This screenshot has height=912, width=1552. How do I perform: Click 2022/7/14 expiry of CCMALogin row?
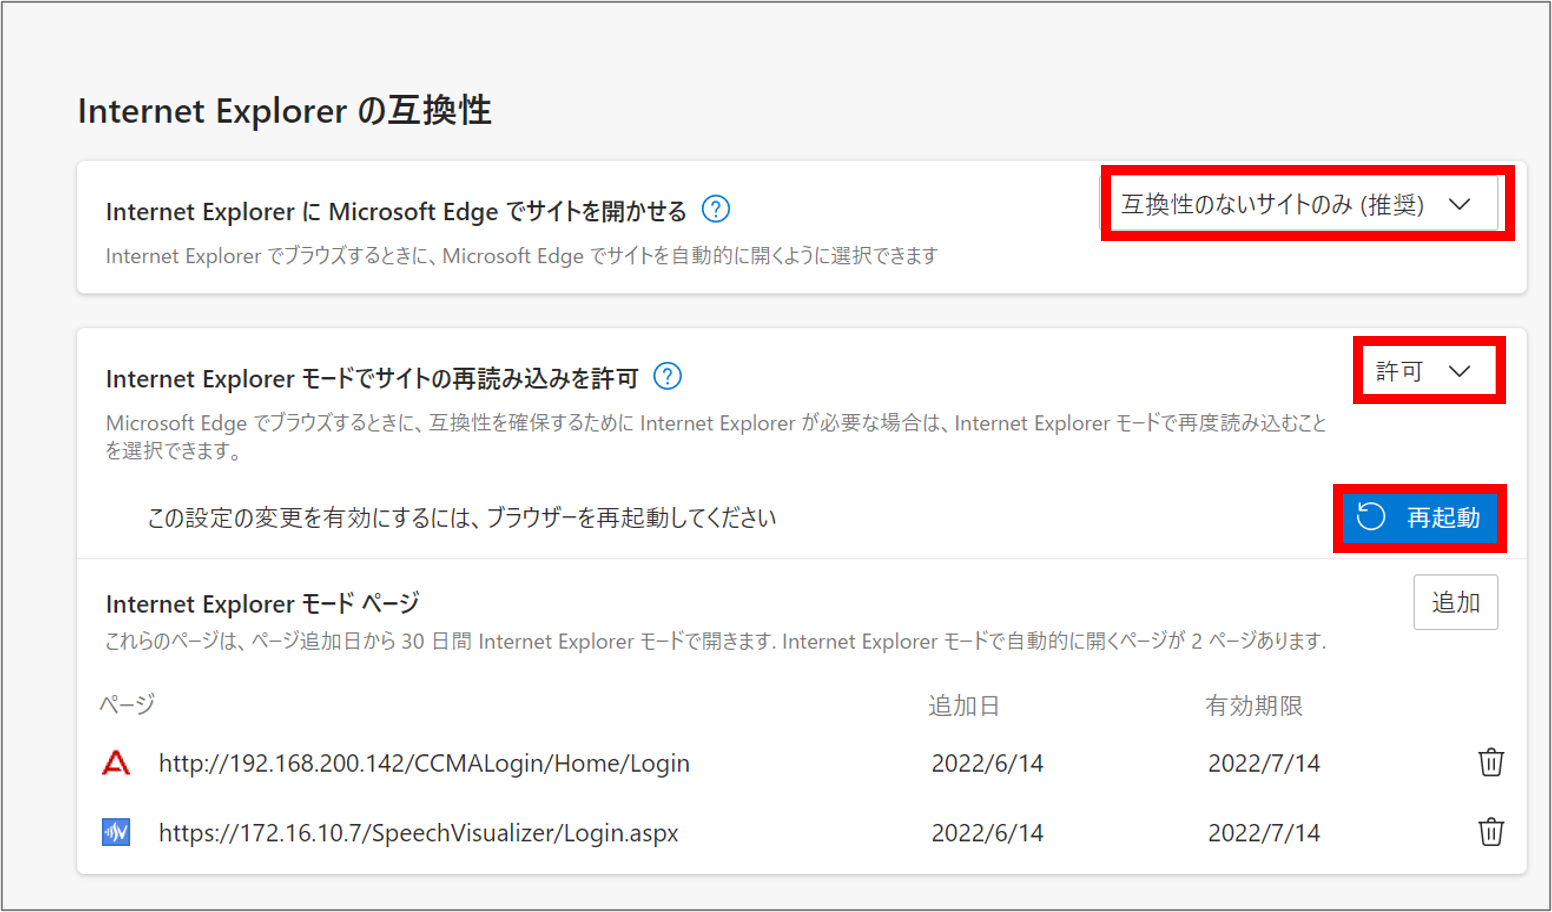(x=1264, y=764)
